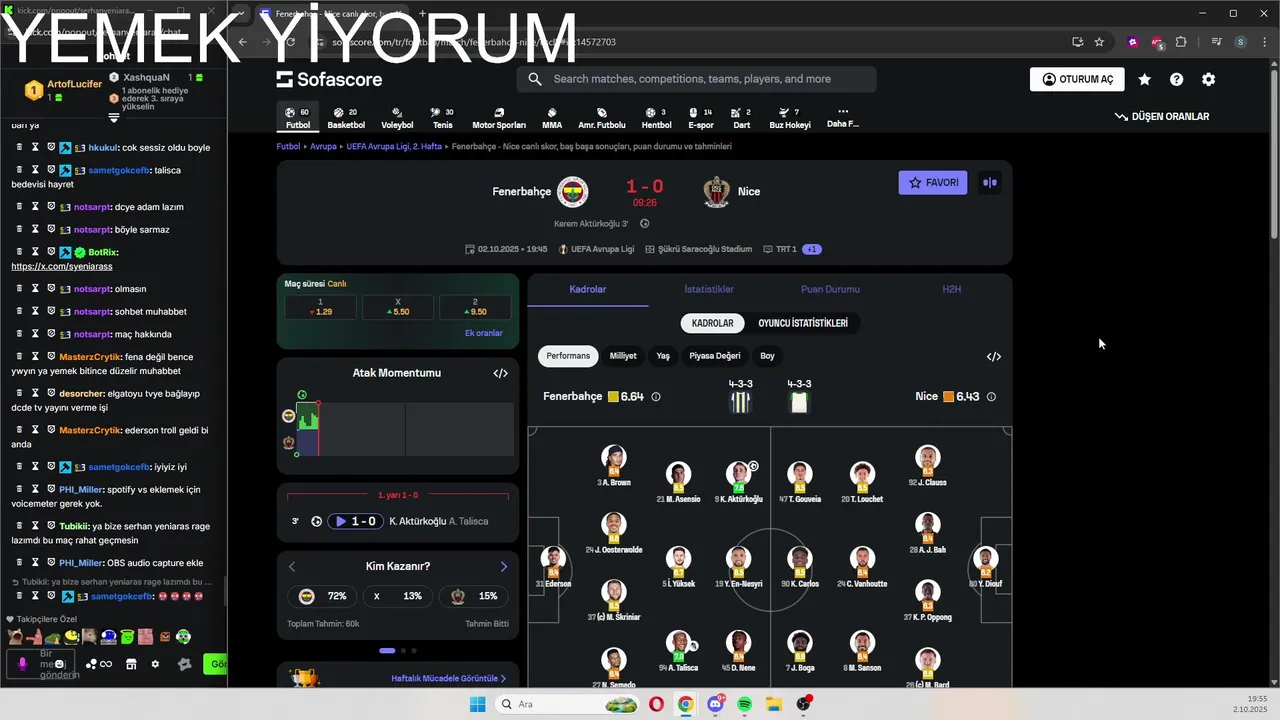This screenshot has height=720, width=1280.
Task: Click the info icon beside Nice 6.43 rating
Action: coord(991,397)
